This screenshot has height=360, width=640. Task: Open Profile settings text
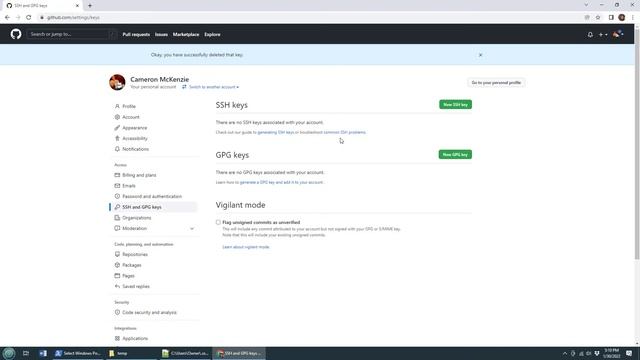point(129,106)
